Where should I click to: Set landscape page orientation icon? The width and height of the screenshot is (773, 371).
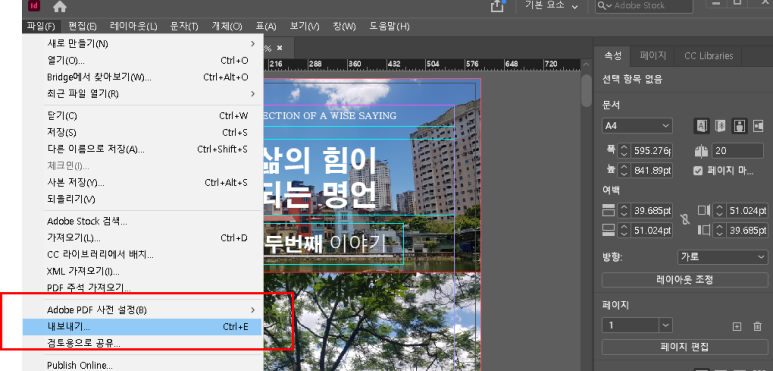[x=758, y=126]
